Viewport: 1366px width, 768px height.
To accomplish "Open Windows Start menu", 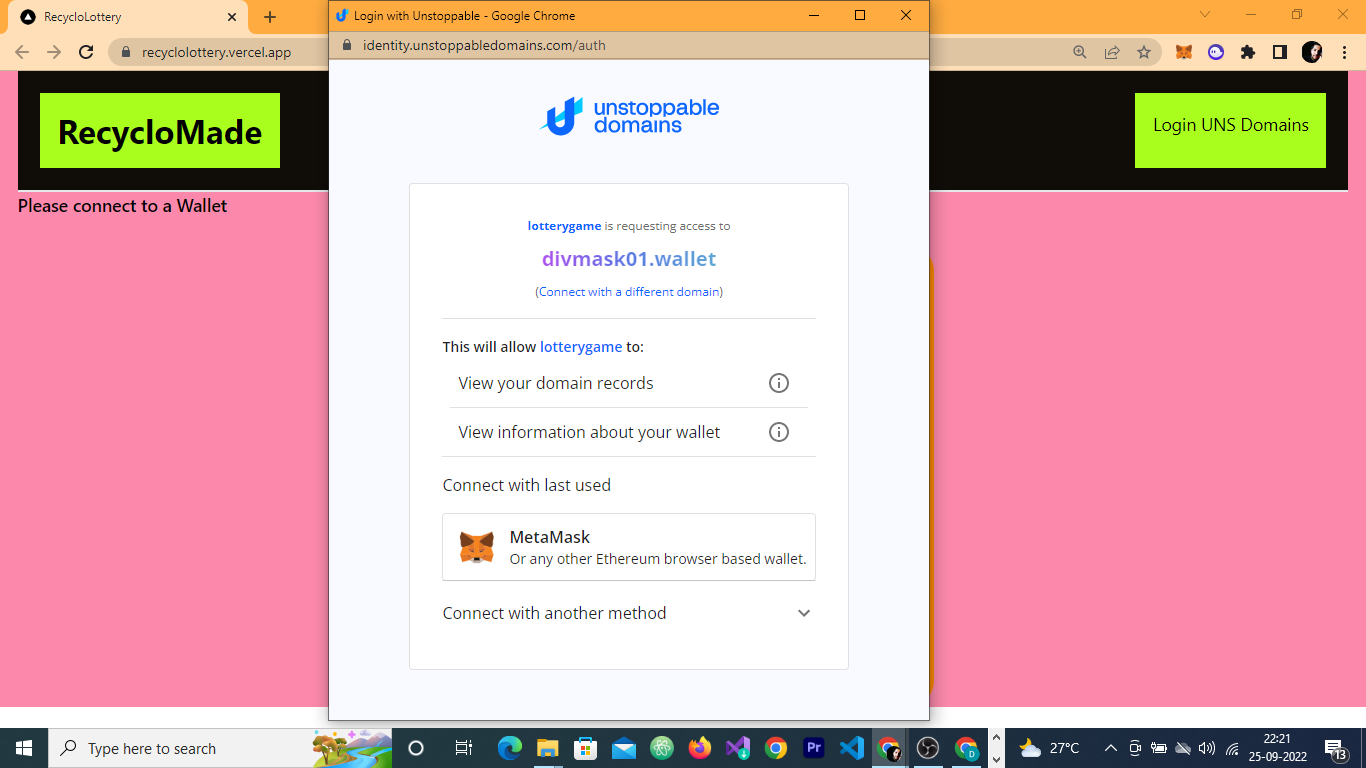I will [24, 748].
